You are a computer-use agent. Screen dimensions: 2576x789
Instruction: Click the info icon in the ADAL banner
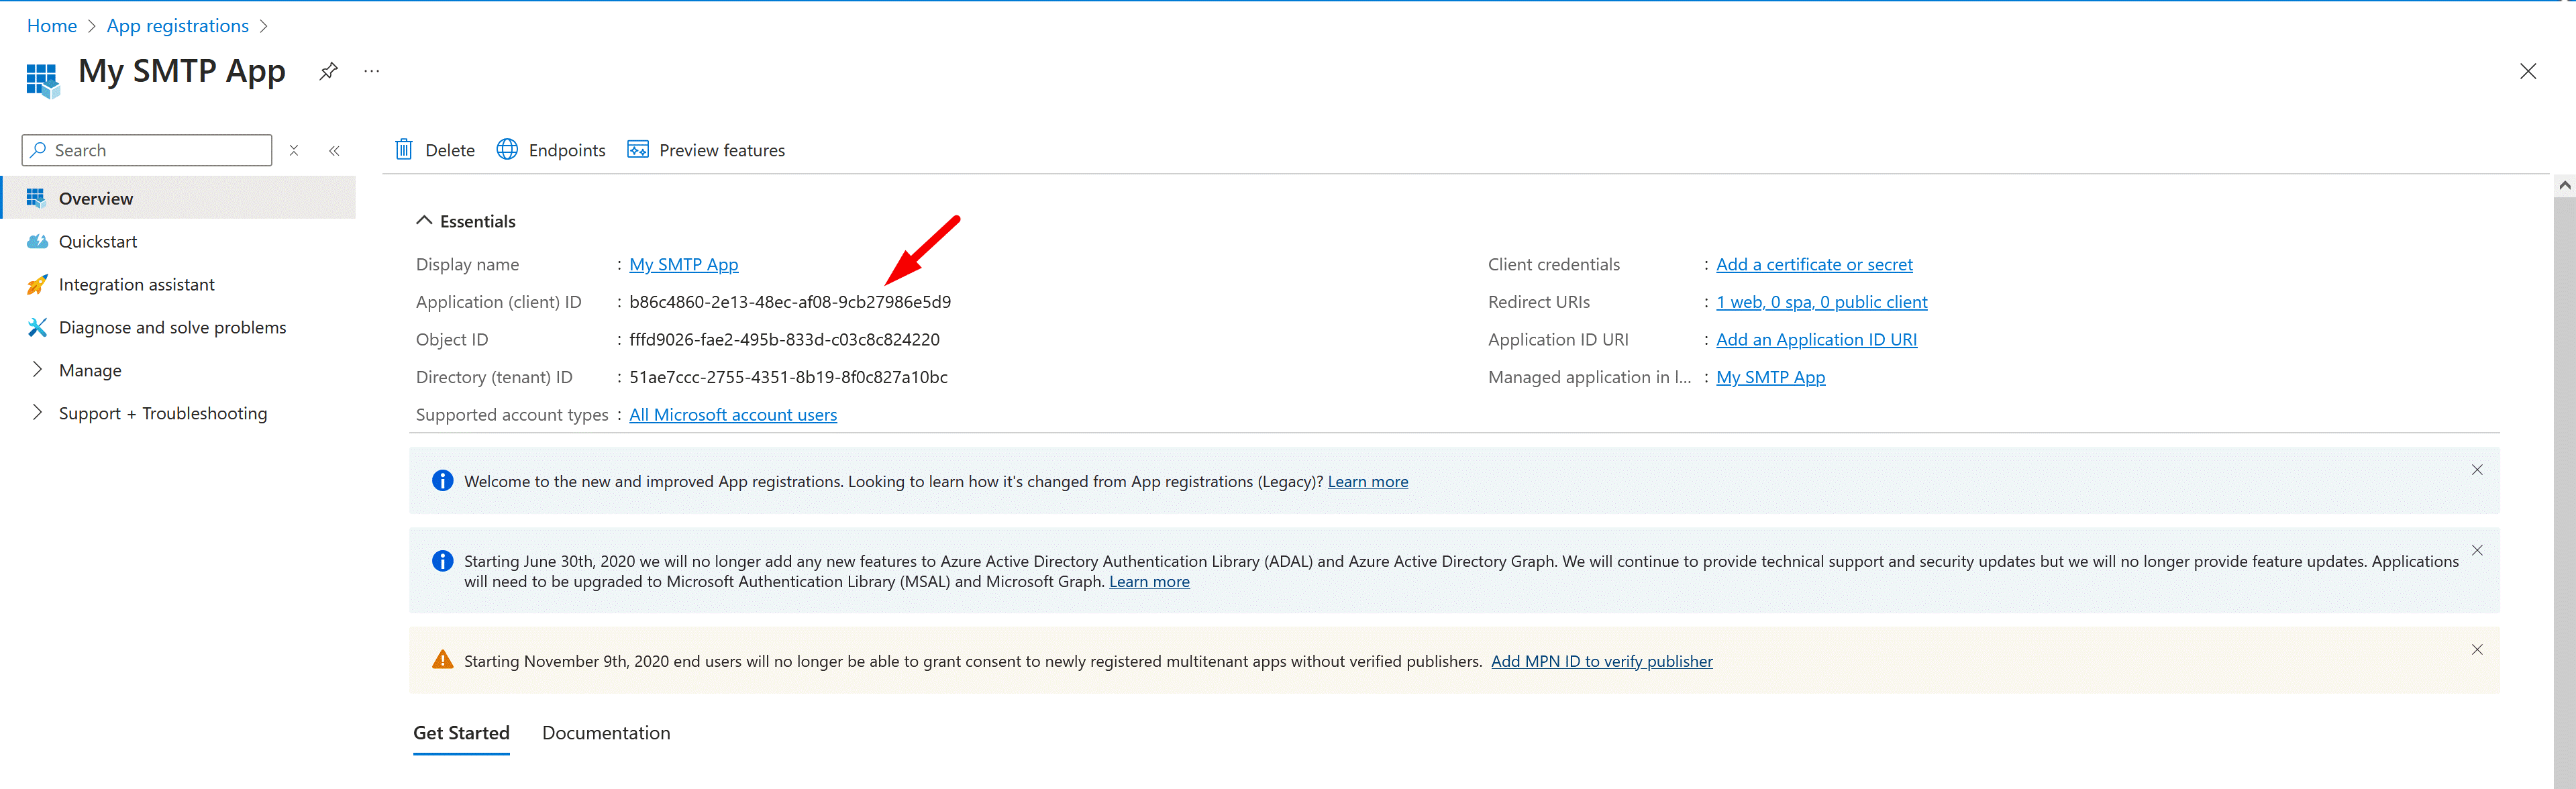(442, 561)
